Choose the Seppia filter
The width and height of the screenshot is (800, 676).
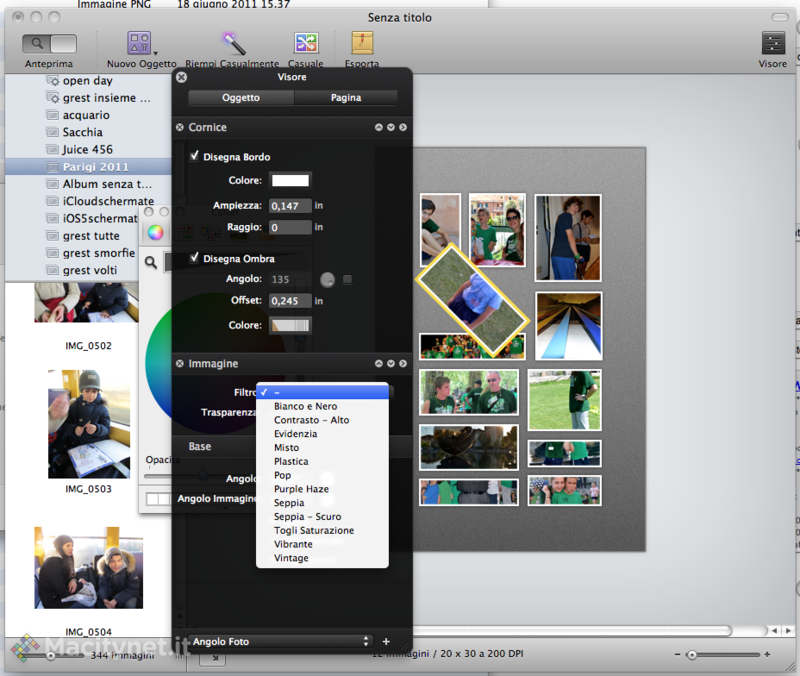point(322,503)
